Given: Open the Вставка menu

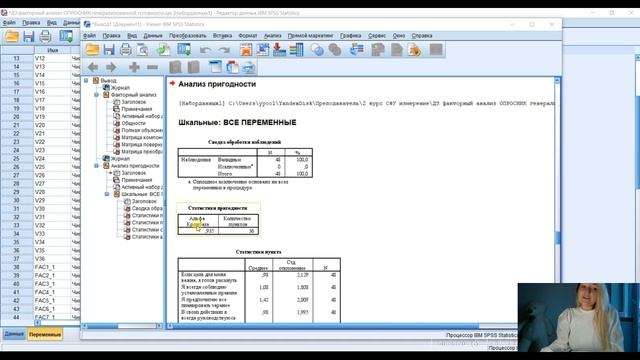Looking at the screenshot, I should click(x=222, y=36).
